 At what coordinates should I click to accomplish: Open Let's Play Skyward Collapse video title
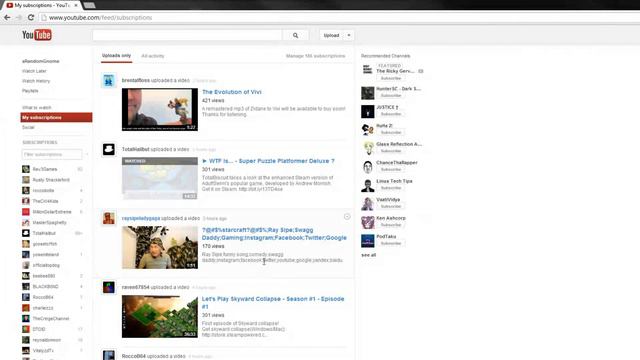point(273,302)
